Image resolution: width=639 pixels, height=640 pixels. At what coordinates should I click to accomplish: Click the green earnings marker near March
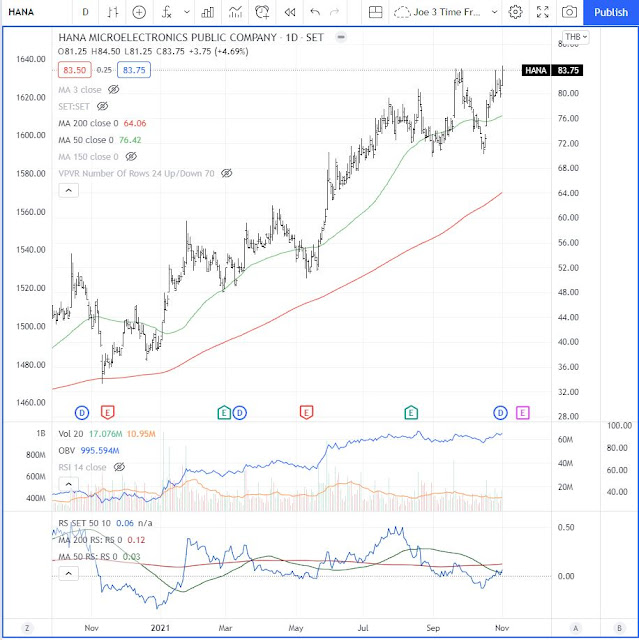tap(224, 413)
